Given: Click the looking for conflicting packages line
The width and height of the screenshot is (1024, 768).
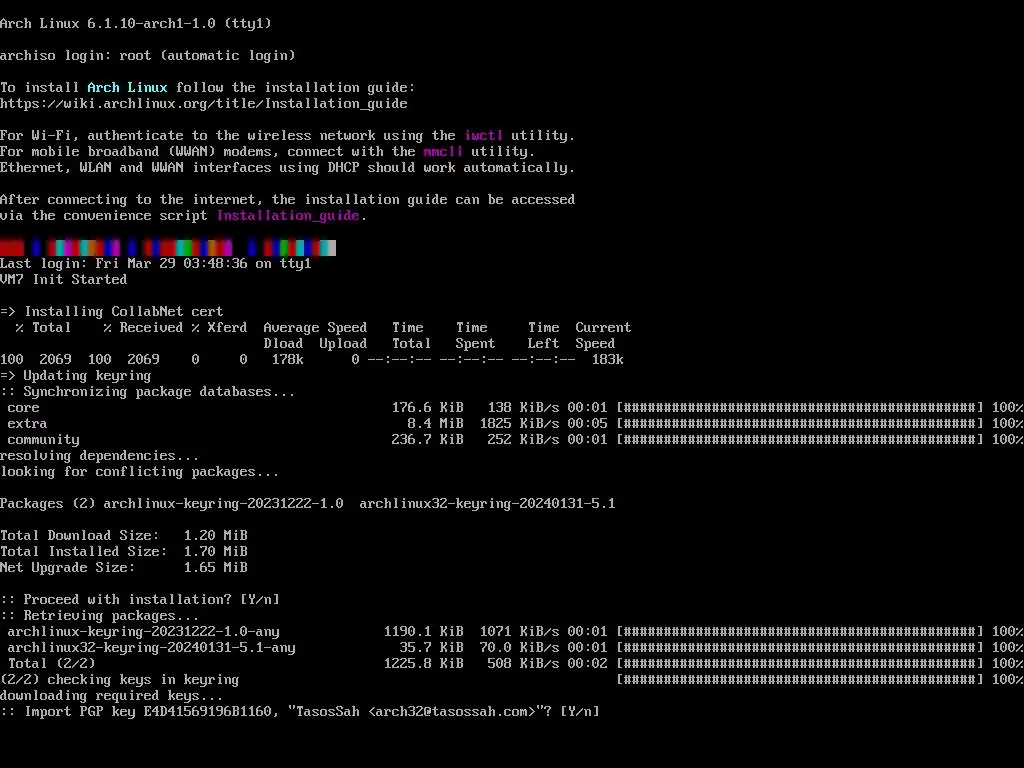Looking at the screenshot, I should pos(140,472).
